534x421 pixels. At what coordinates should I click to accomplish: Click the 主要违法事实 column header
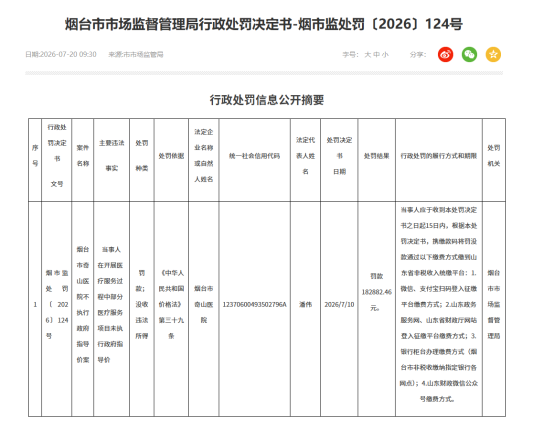(111, 156)
